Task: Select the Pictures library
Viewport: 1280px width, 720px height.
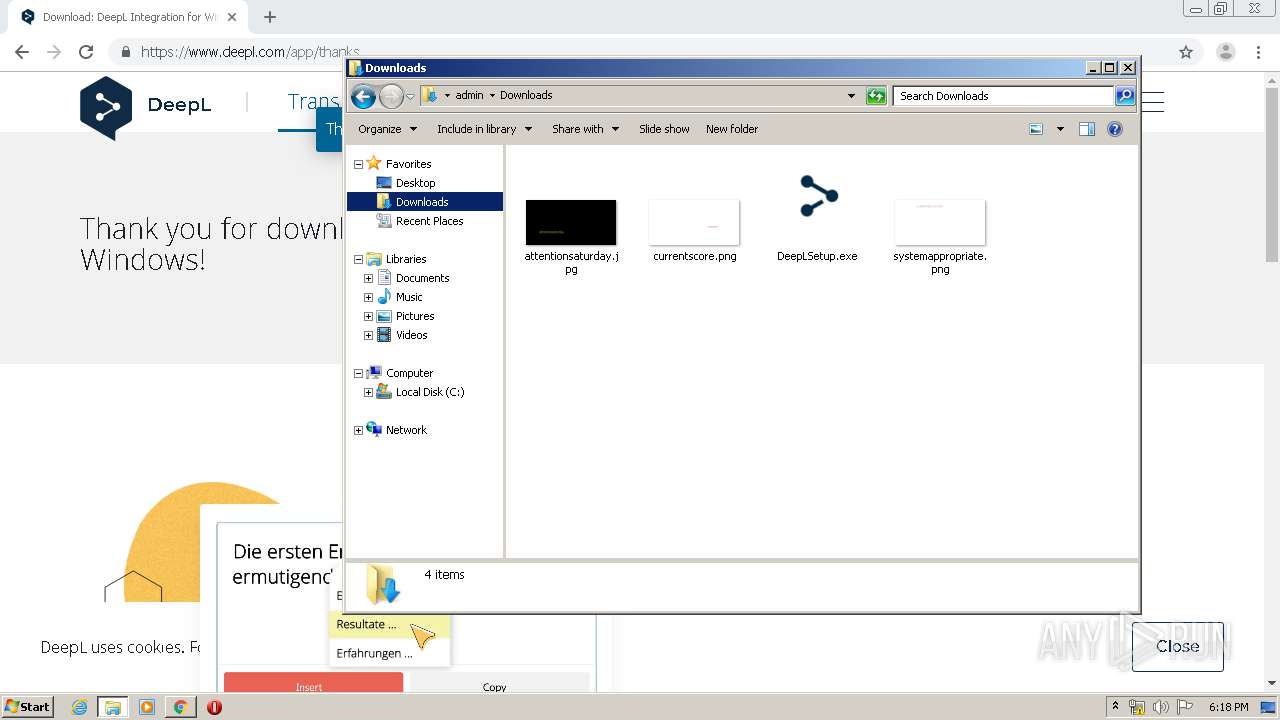Action: pyautogui.click(x=415, y=316)
